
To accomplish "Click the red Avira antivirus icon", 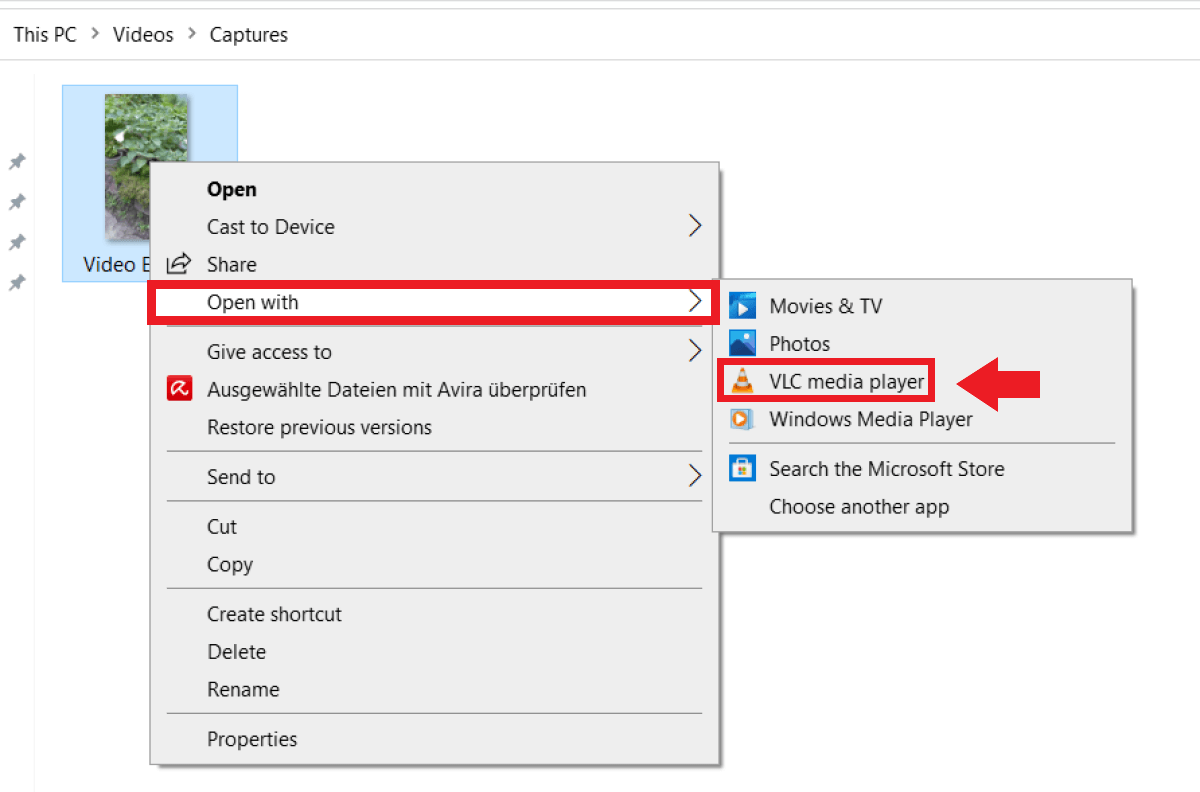I will tap(179, 389).
